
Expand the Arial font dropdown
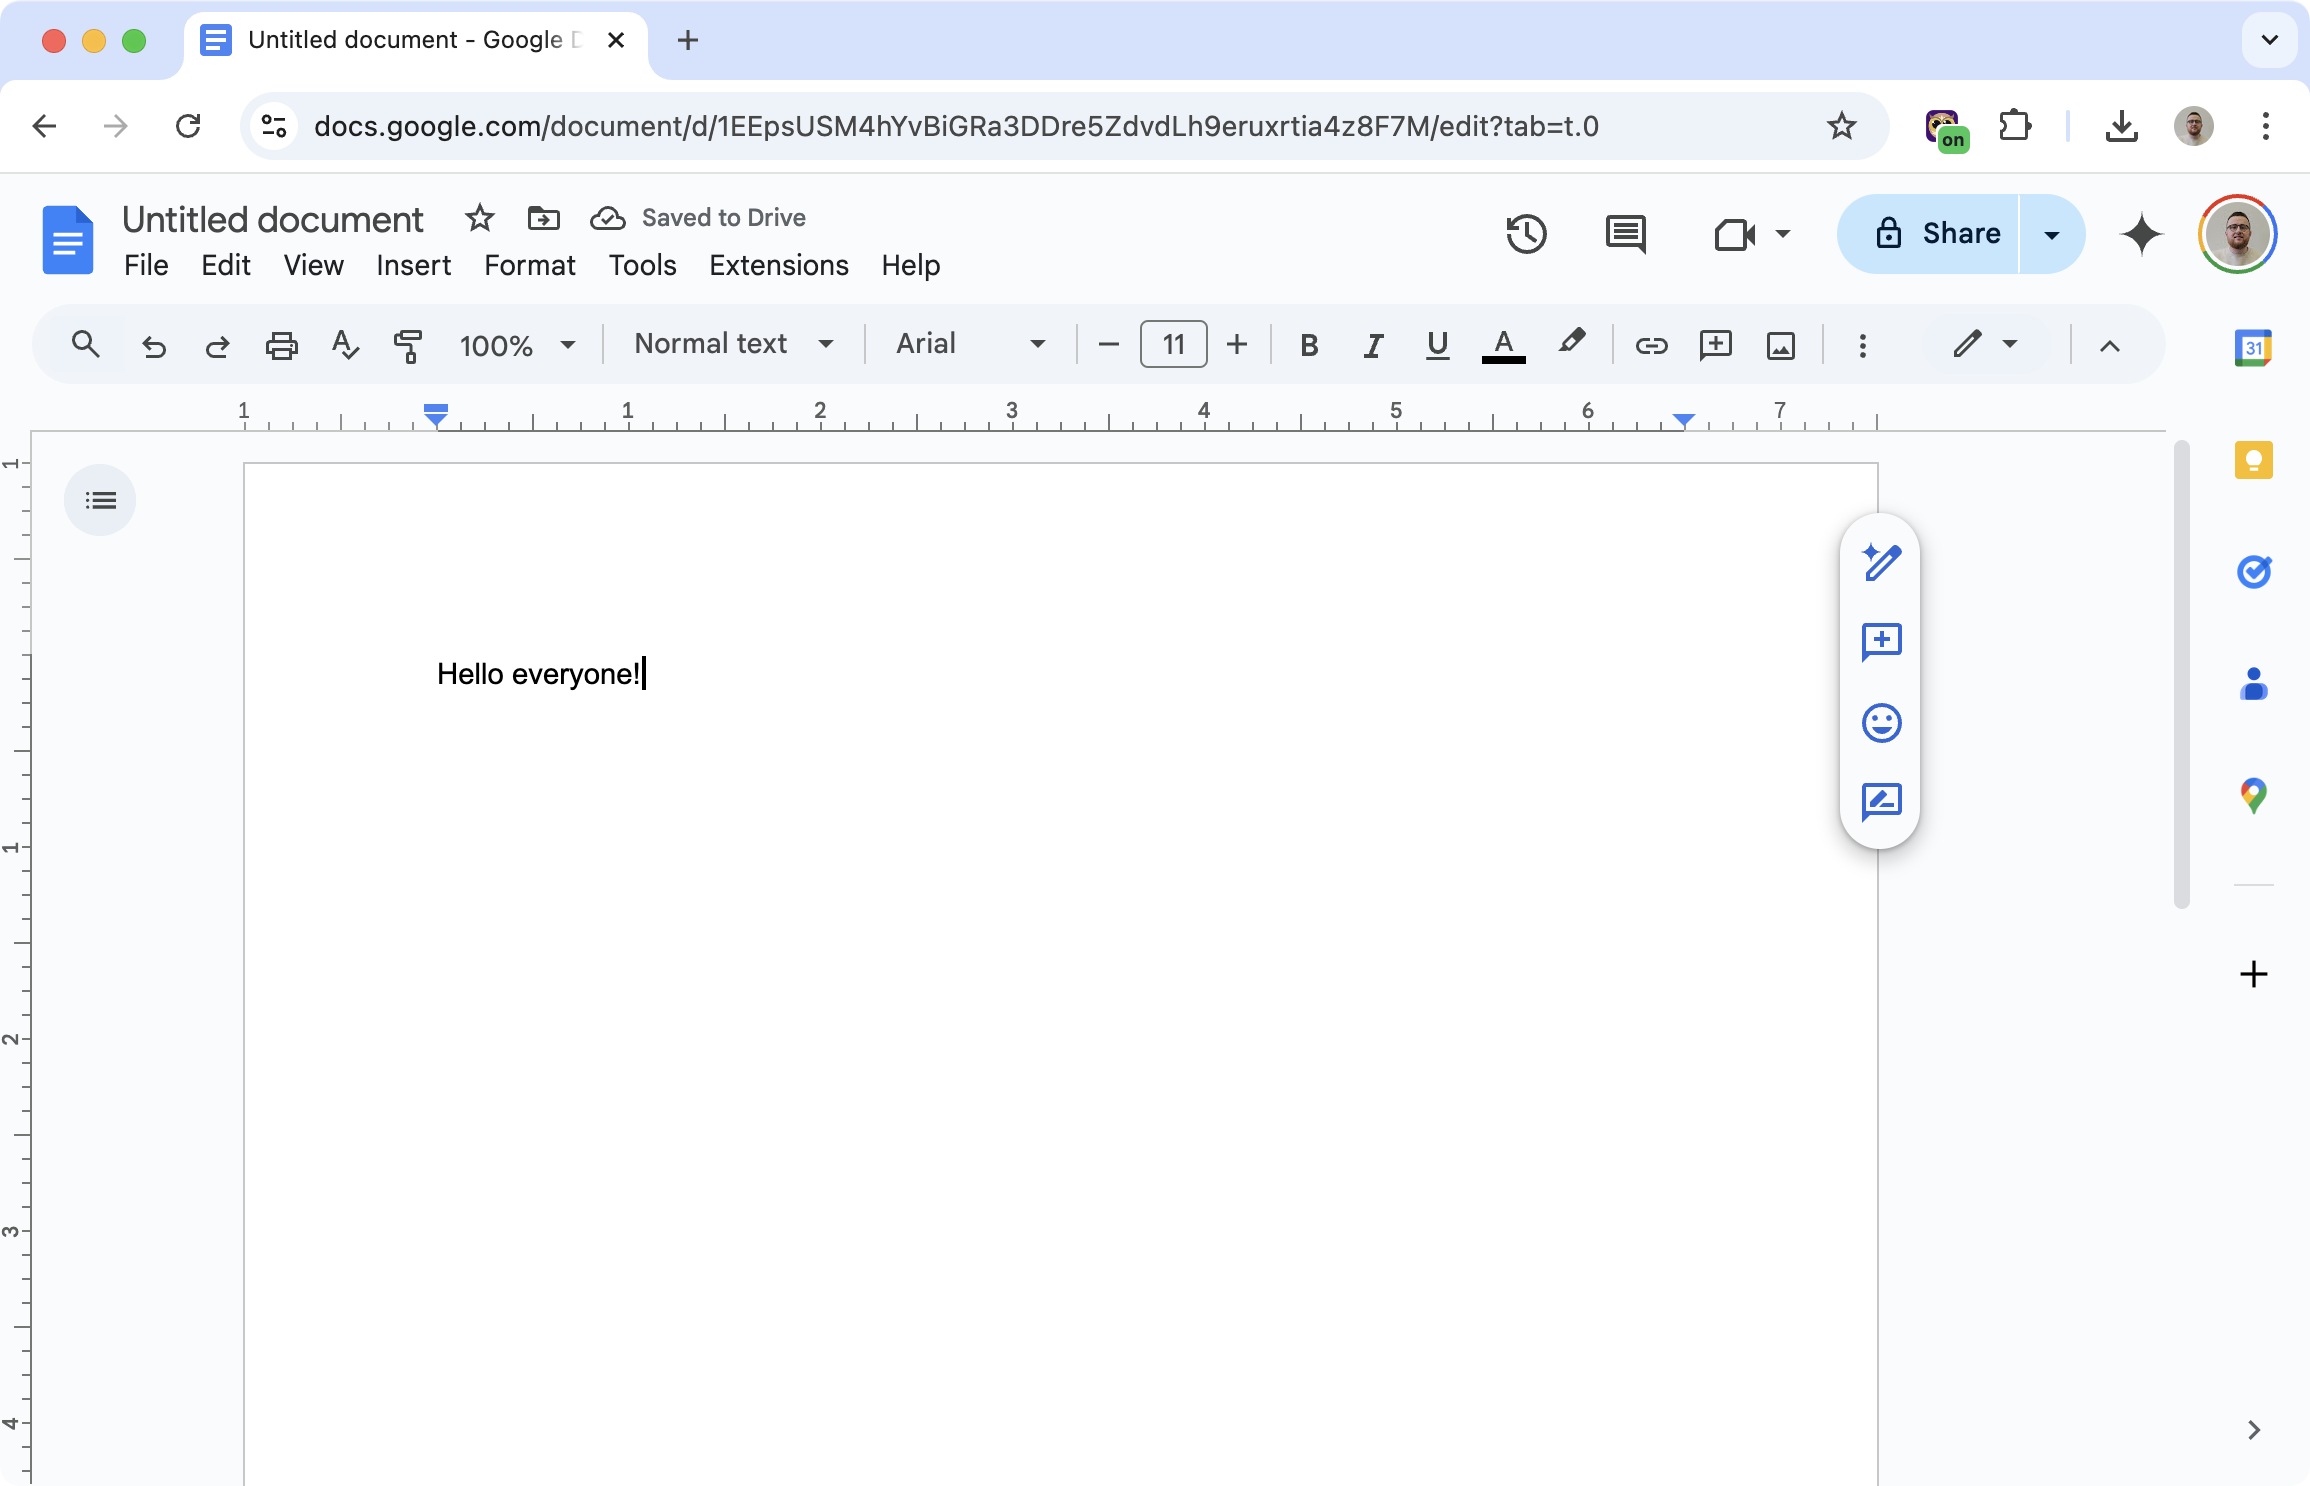[x=1037, y=344]
